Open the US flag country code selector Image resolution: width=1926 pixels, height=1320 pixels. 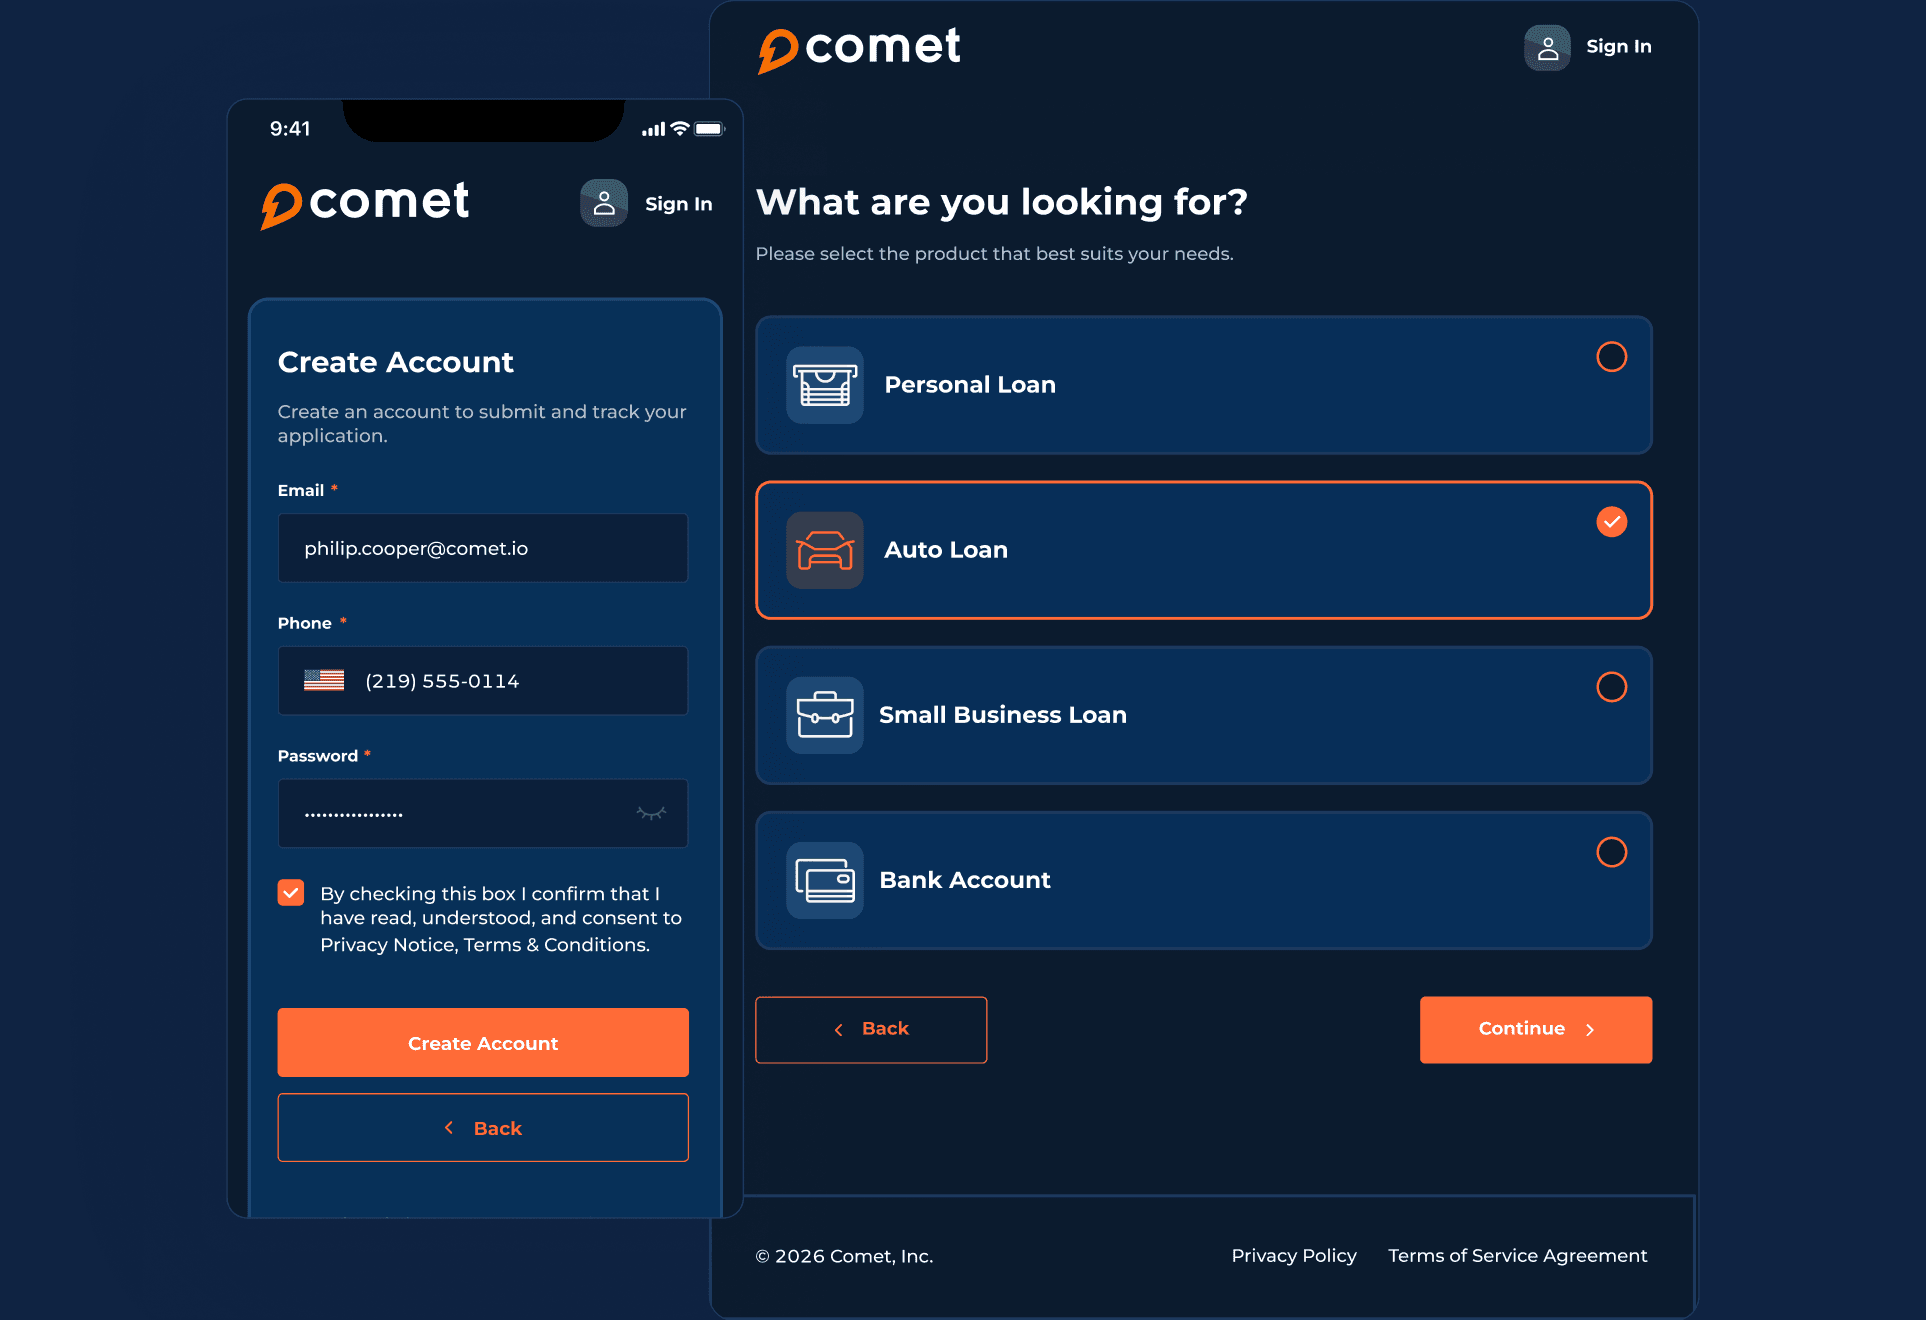[324, 680]
